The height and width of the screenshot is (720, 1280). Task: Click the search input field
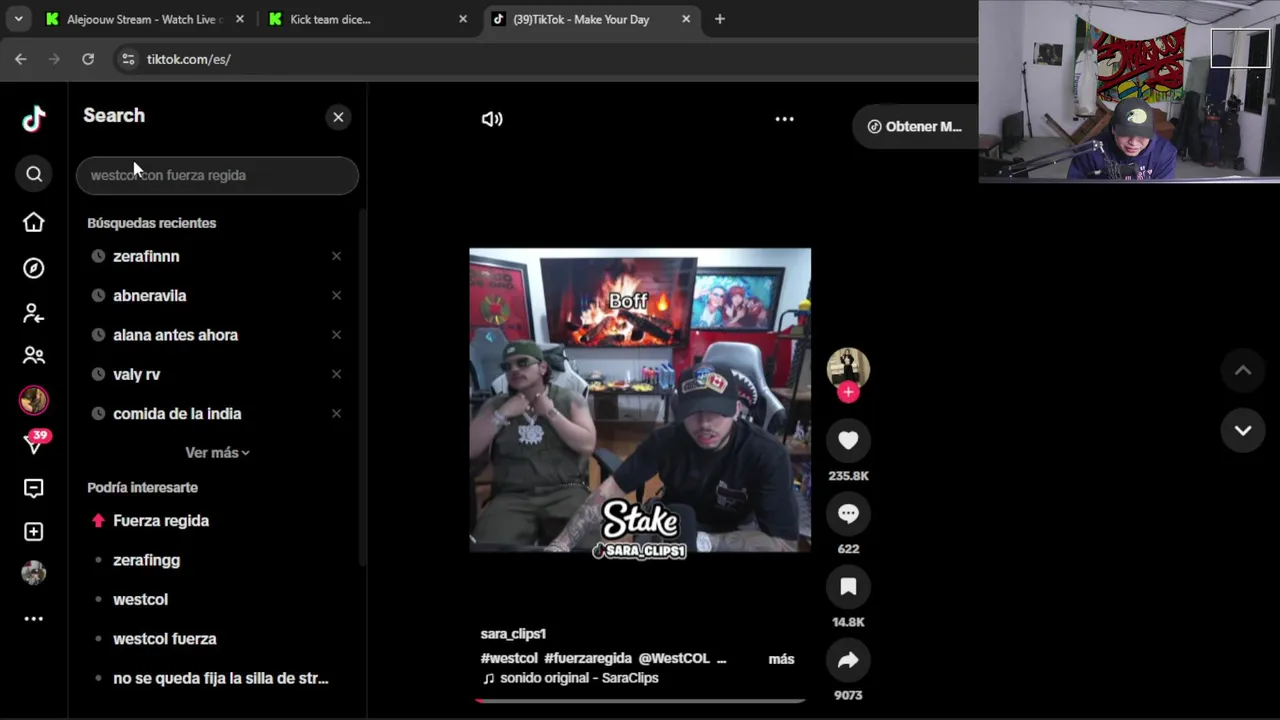(217, 175)
